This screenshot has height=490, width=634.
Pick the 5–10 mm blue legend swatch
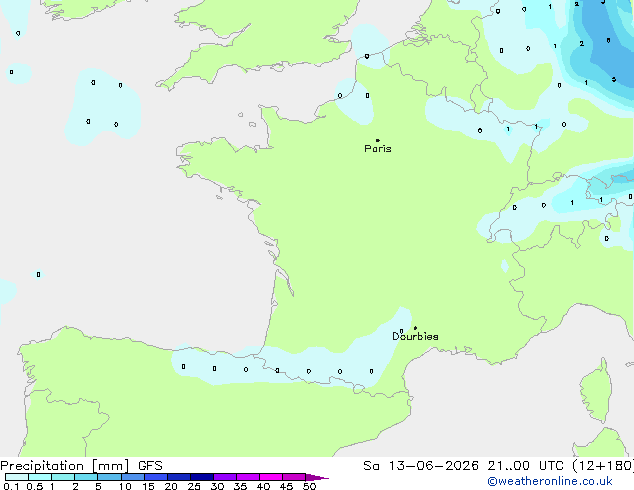point(110,477)
